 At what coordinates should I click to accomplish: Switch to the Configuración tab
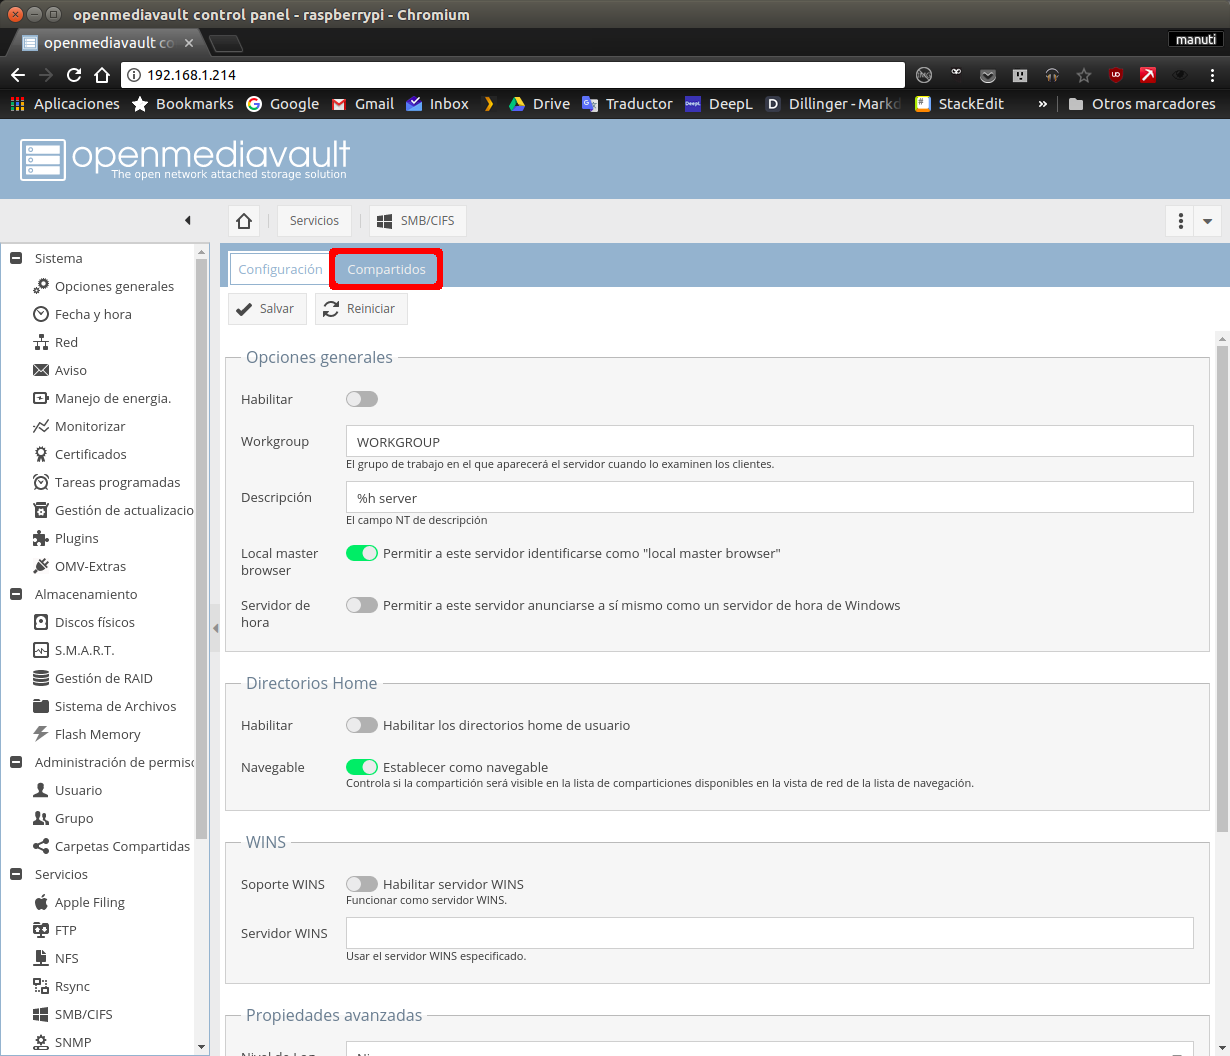280,270
